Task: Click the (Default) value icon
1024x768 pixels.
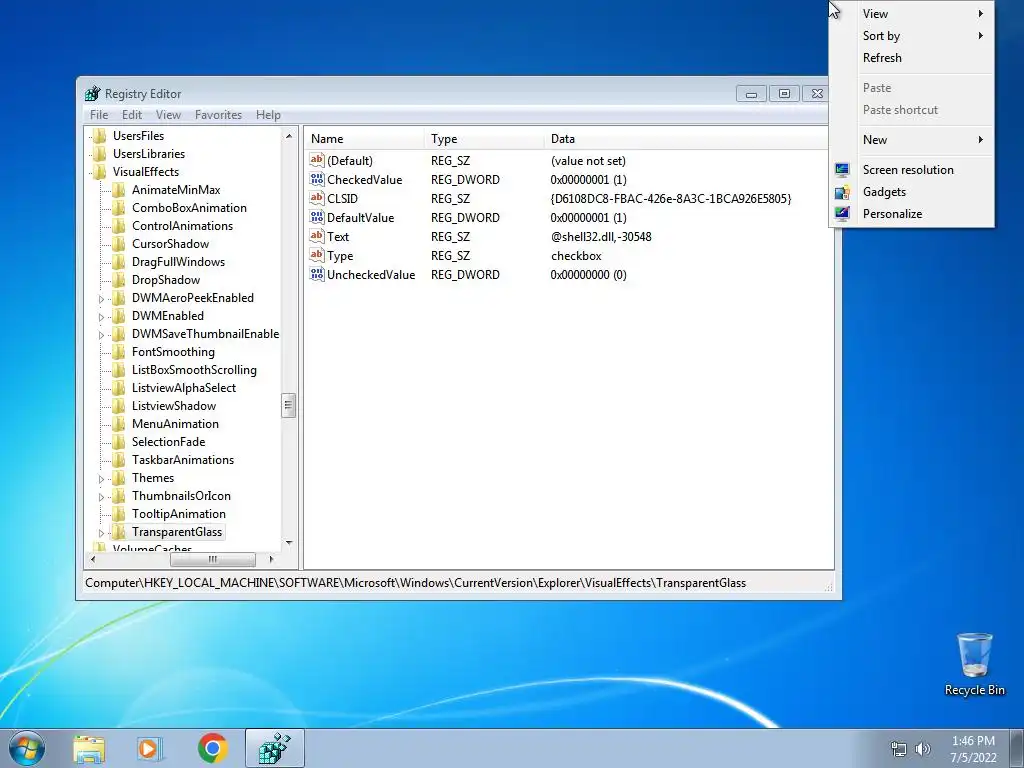Action: (x=317, y=161)
